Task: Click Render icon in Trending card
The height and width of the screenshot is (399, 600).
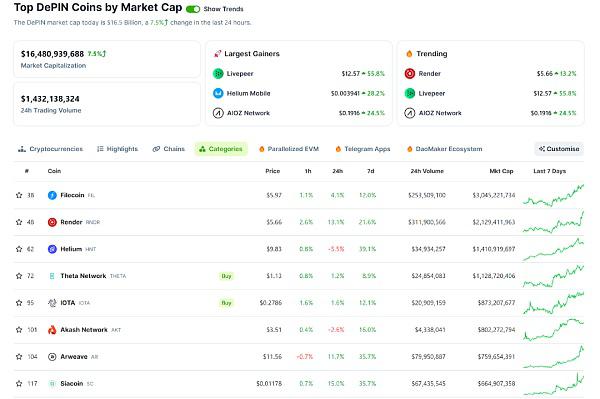Action: click(410, 73)
